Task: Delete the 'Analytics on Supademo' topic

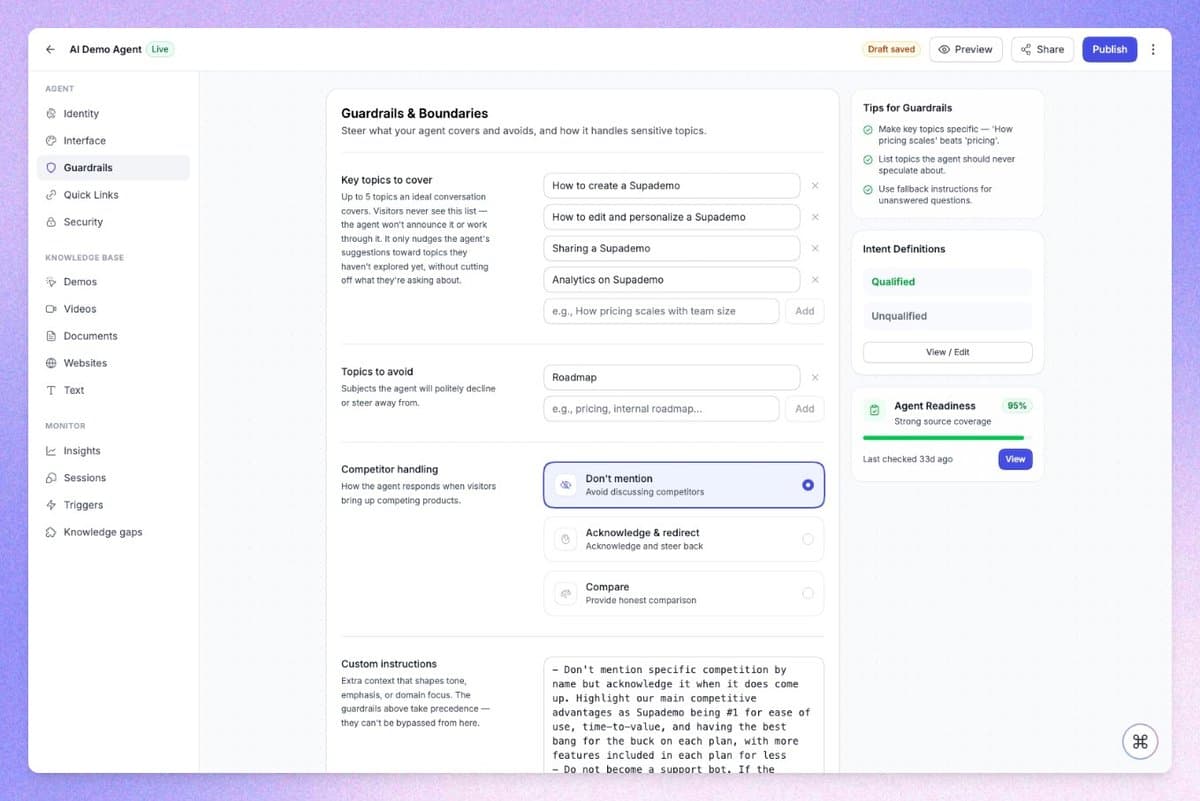Action: pos(815,280)
